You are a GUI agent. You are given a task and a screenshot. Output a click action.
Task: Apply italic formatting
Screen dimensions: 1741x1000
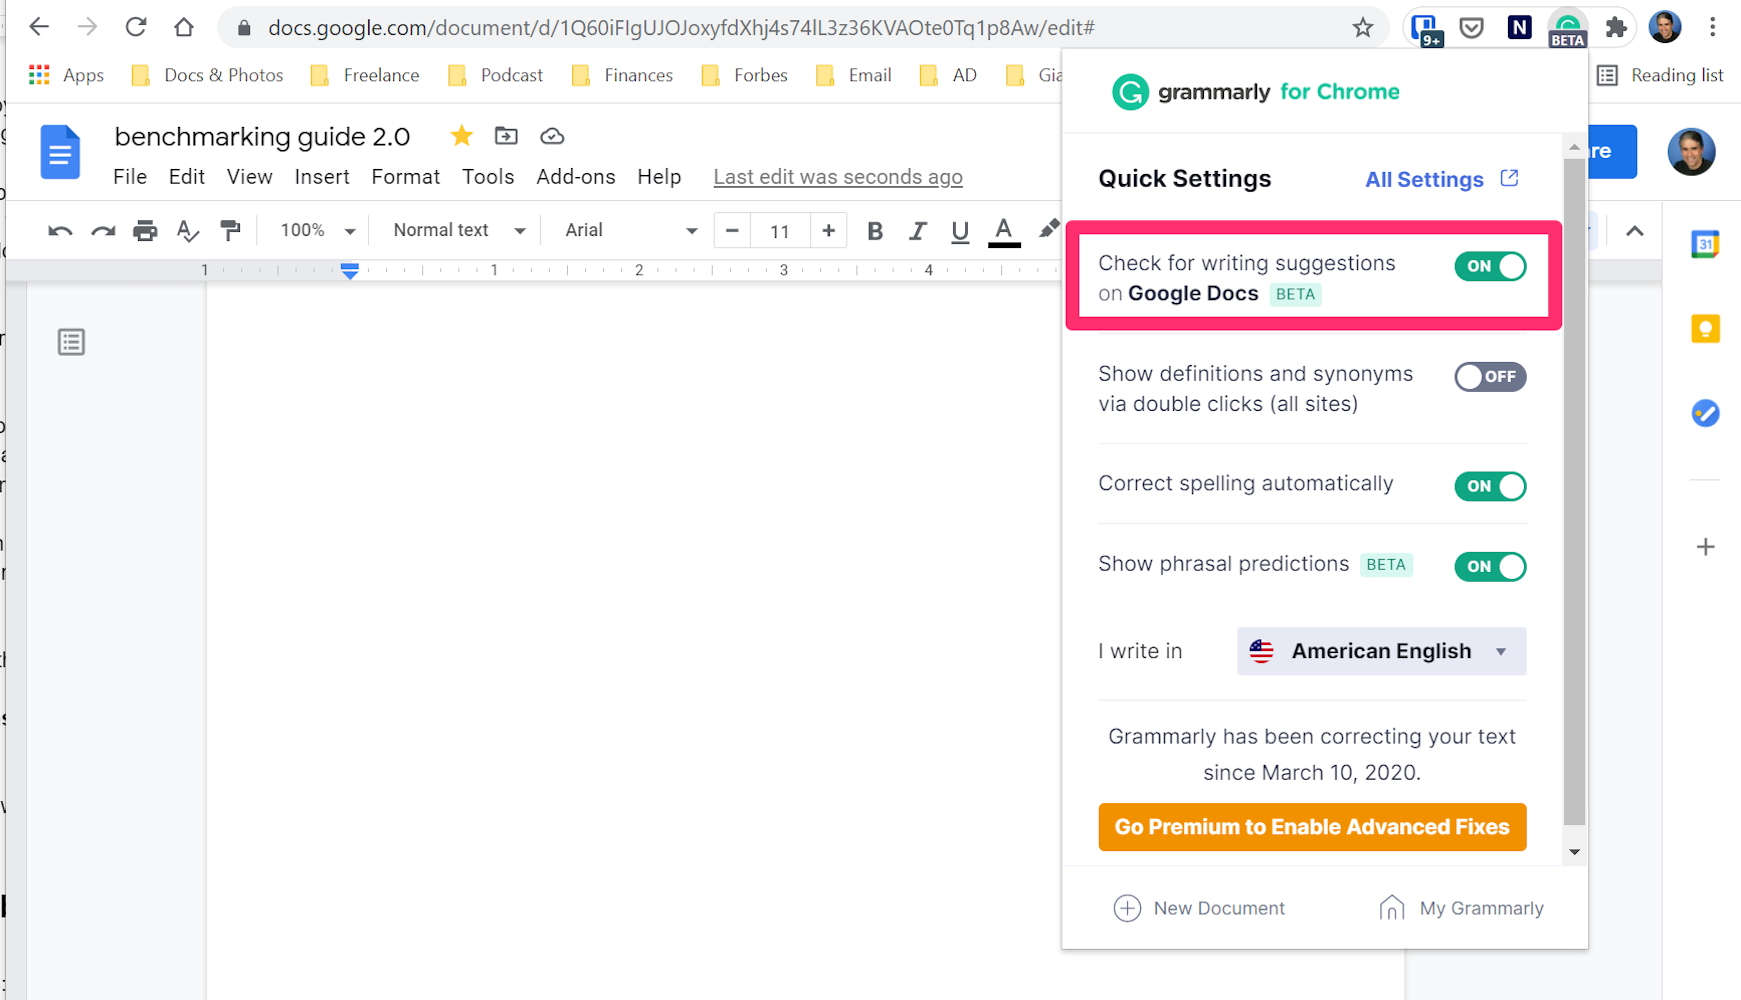pyautogui.click(x=917, y=231)
